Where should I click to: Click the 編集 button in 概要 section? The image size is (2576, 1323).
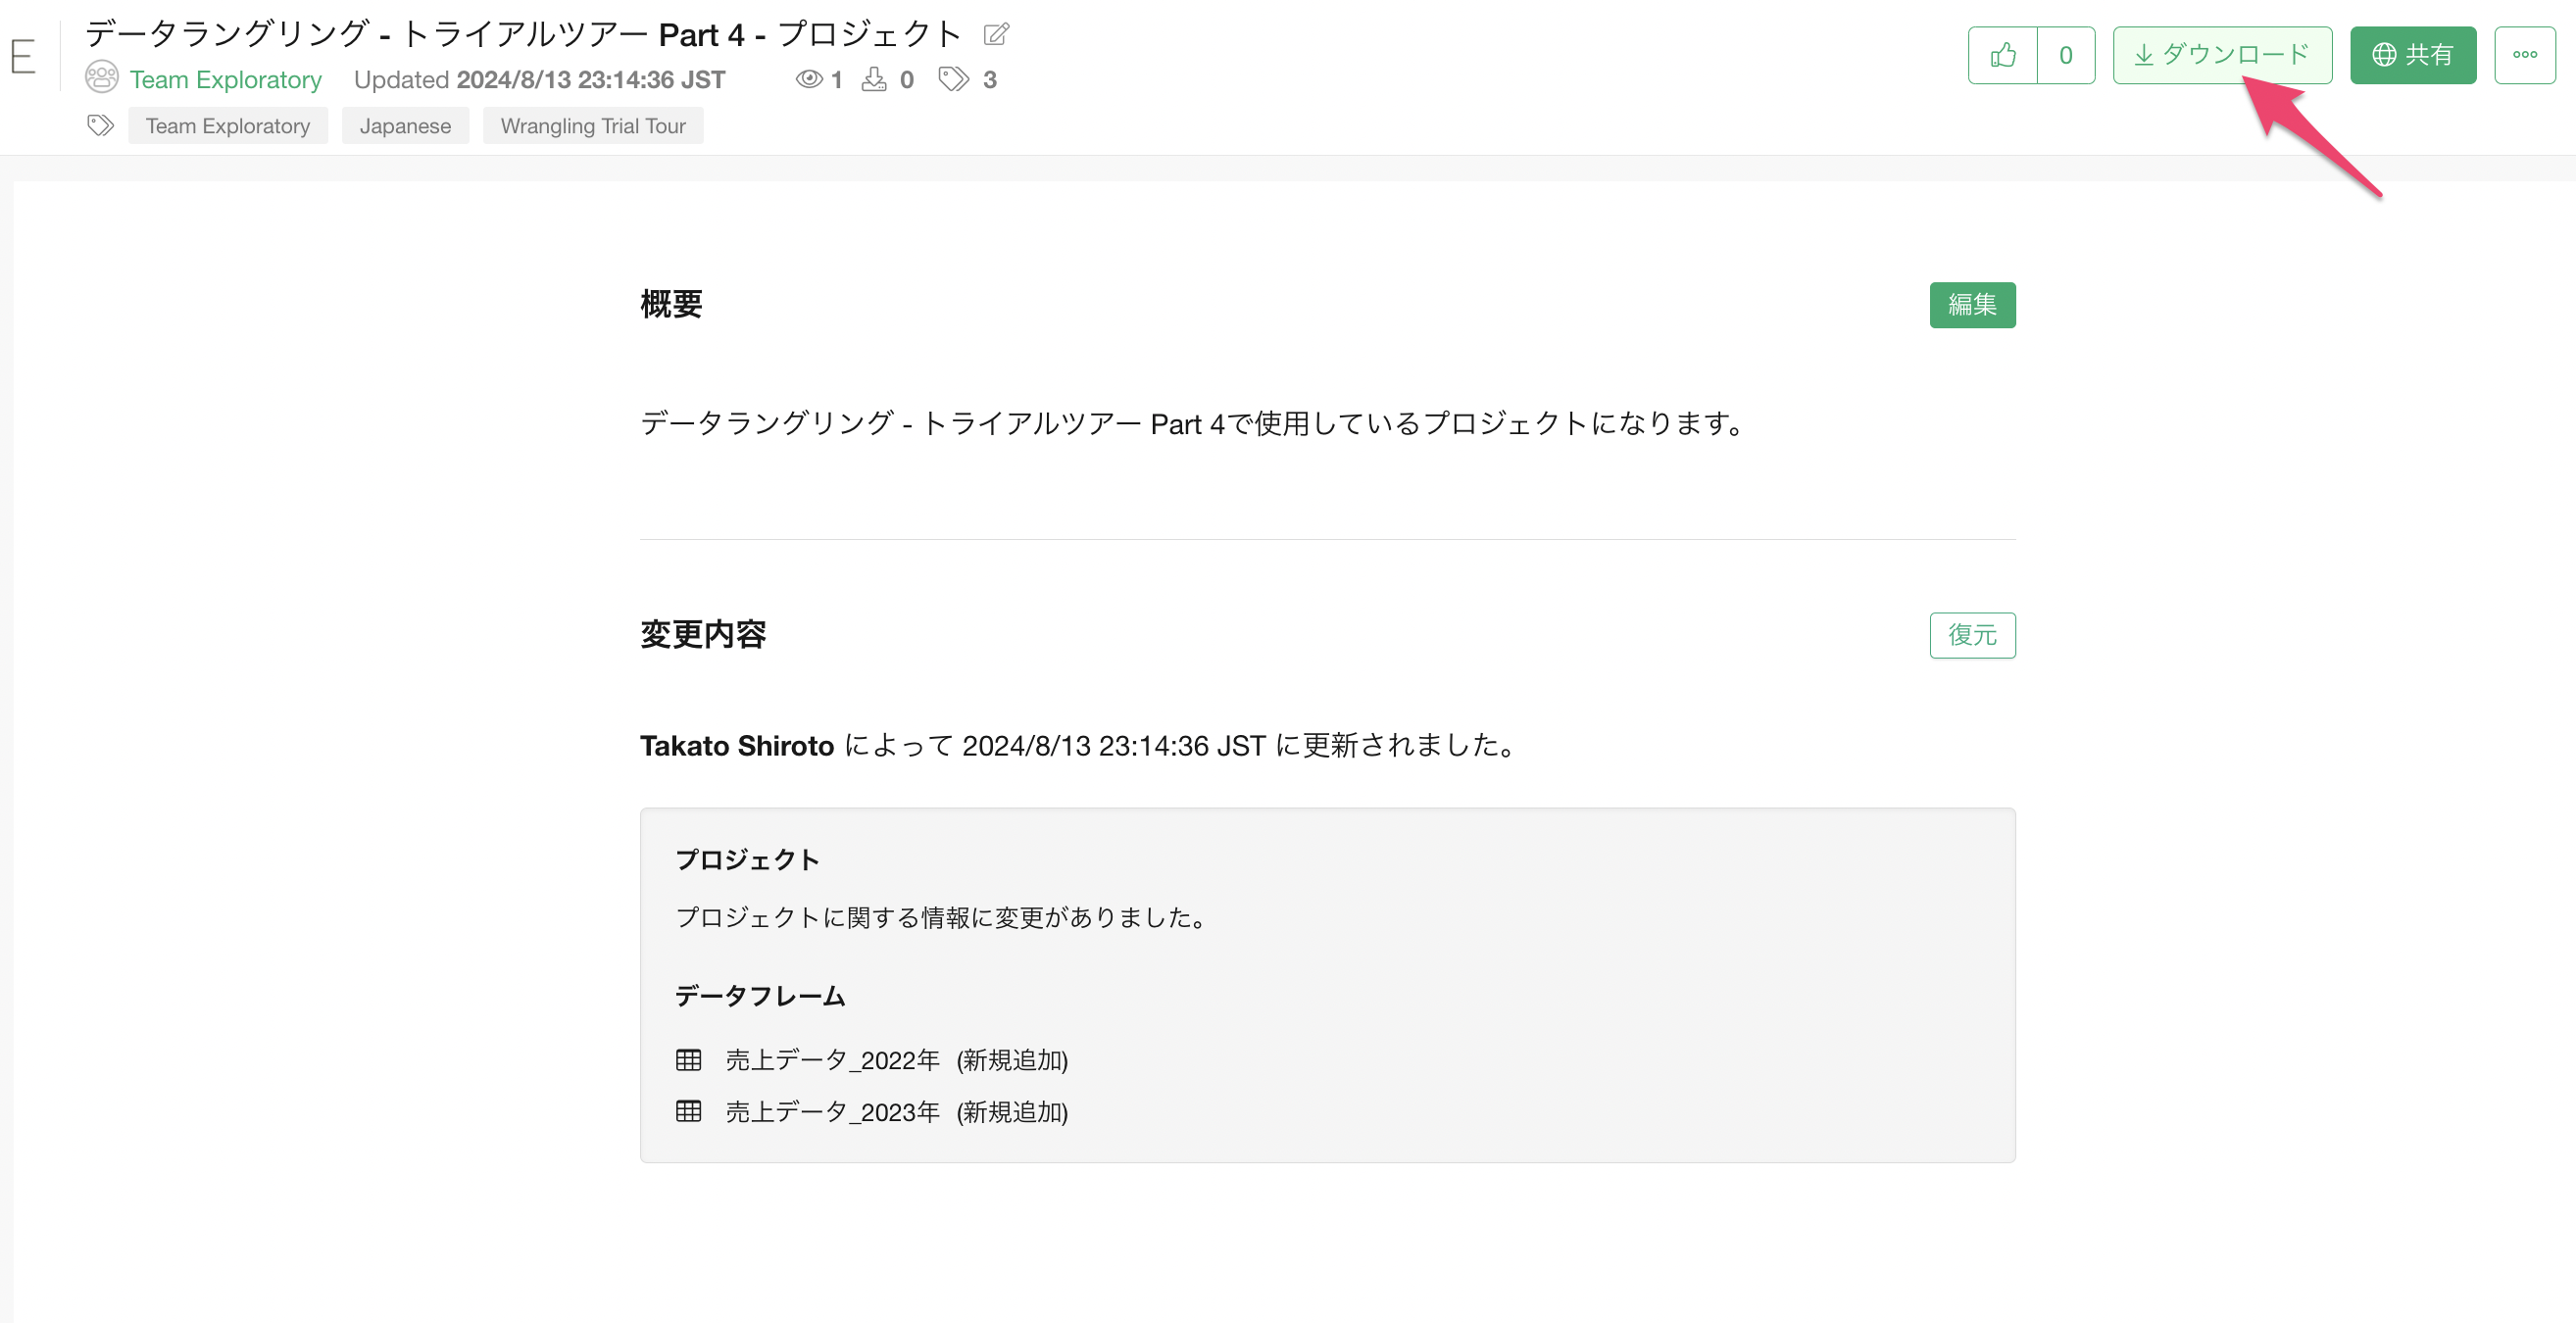pos(1972,304)
